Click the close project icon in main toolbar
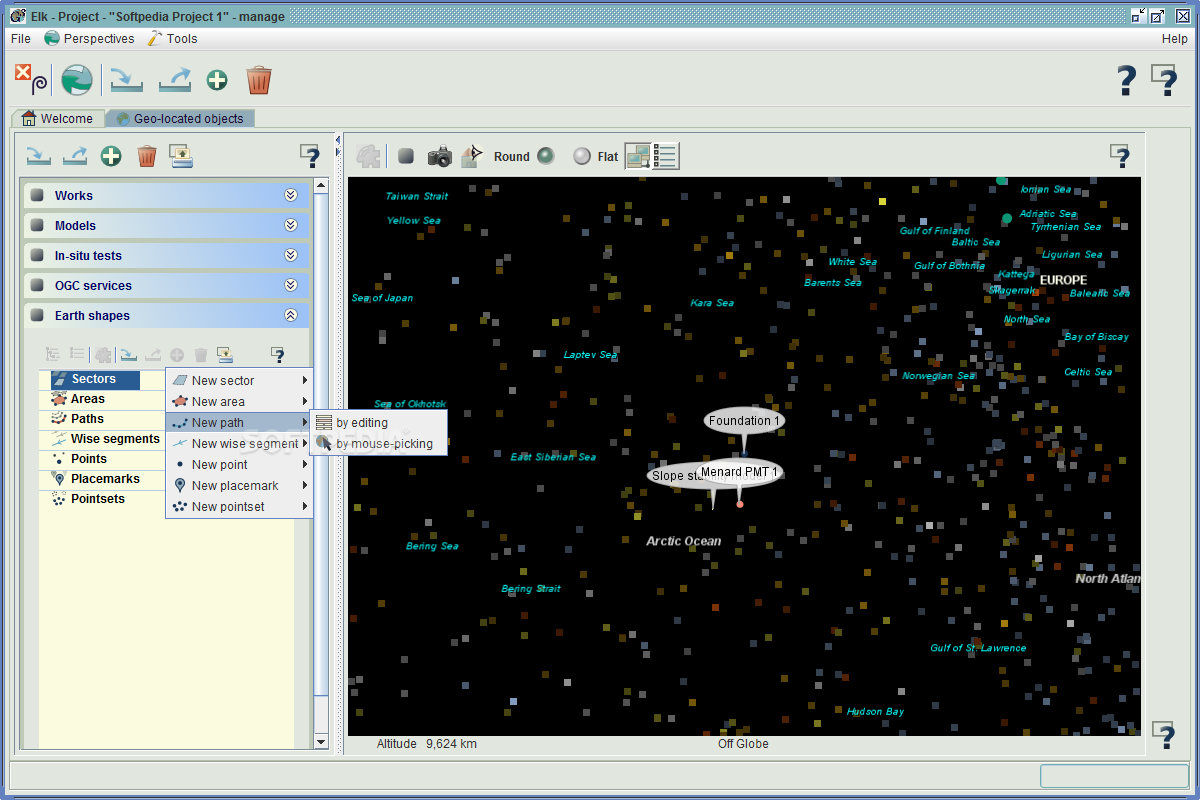The height and width of the screenshot is (800, 1200). [30, 80]
